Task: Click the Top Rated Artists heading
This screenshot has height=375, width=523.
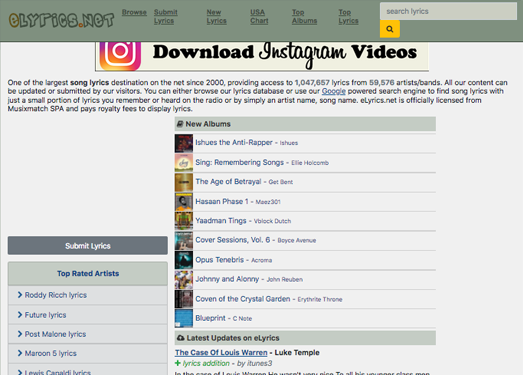Action: coord(88,273)
